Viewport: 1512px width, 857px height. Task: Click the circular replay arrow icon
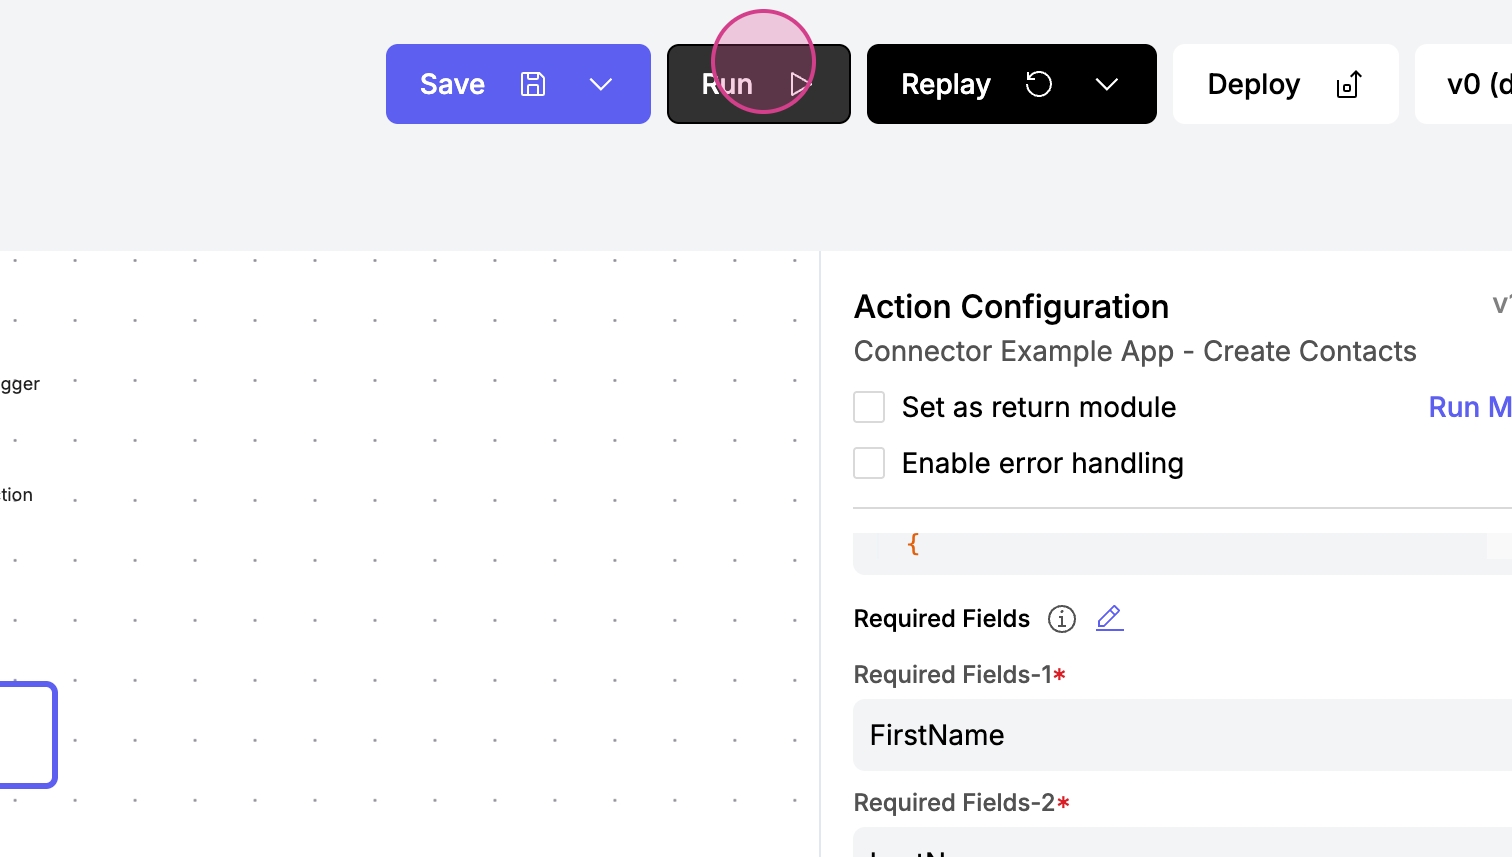[1039, 84]
